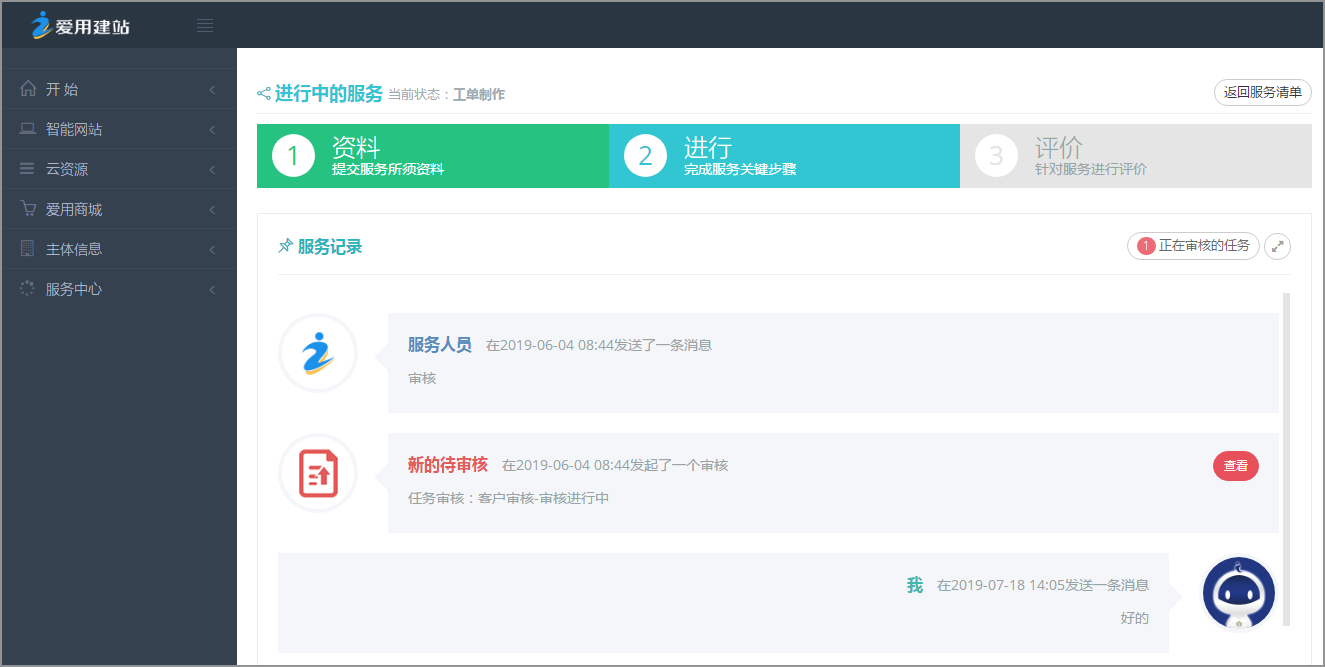Click the 提交服务所须资料 subtitle

tap(388, 170)
